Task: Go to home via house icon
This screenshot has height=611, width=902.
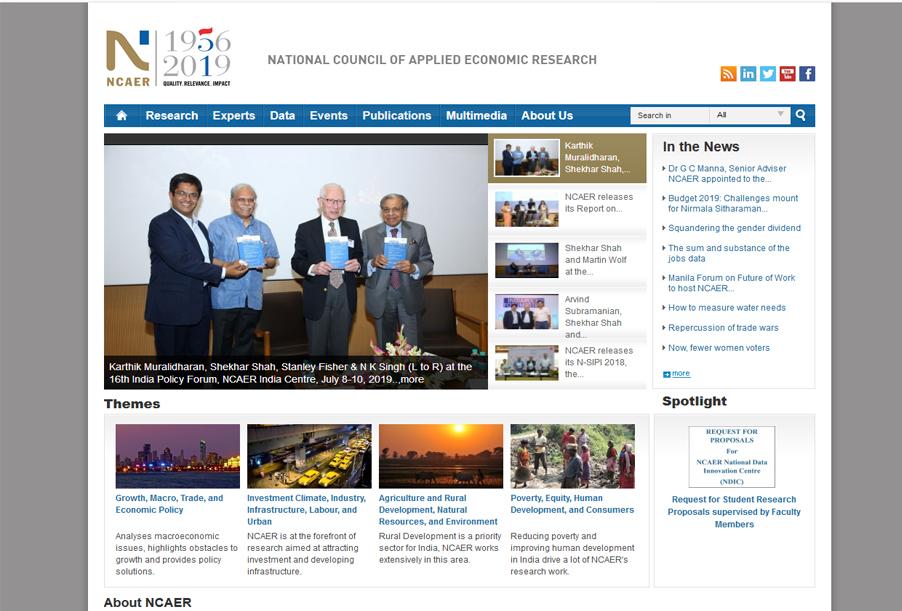Action: click(121, 116)
